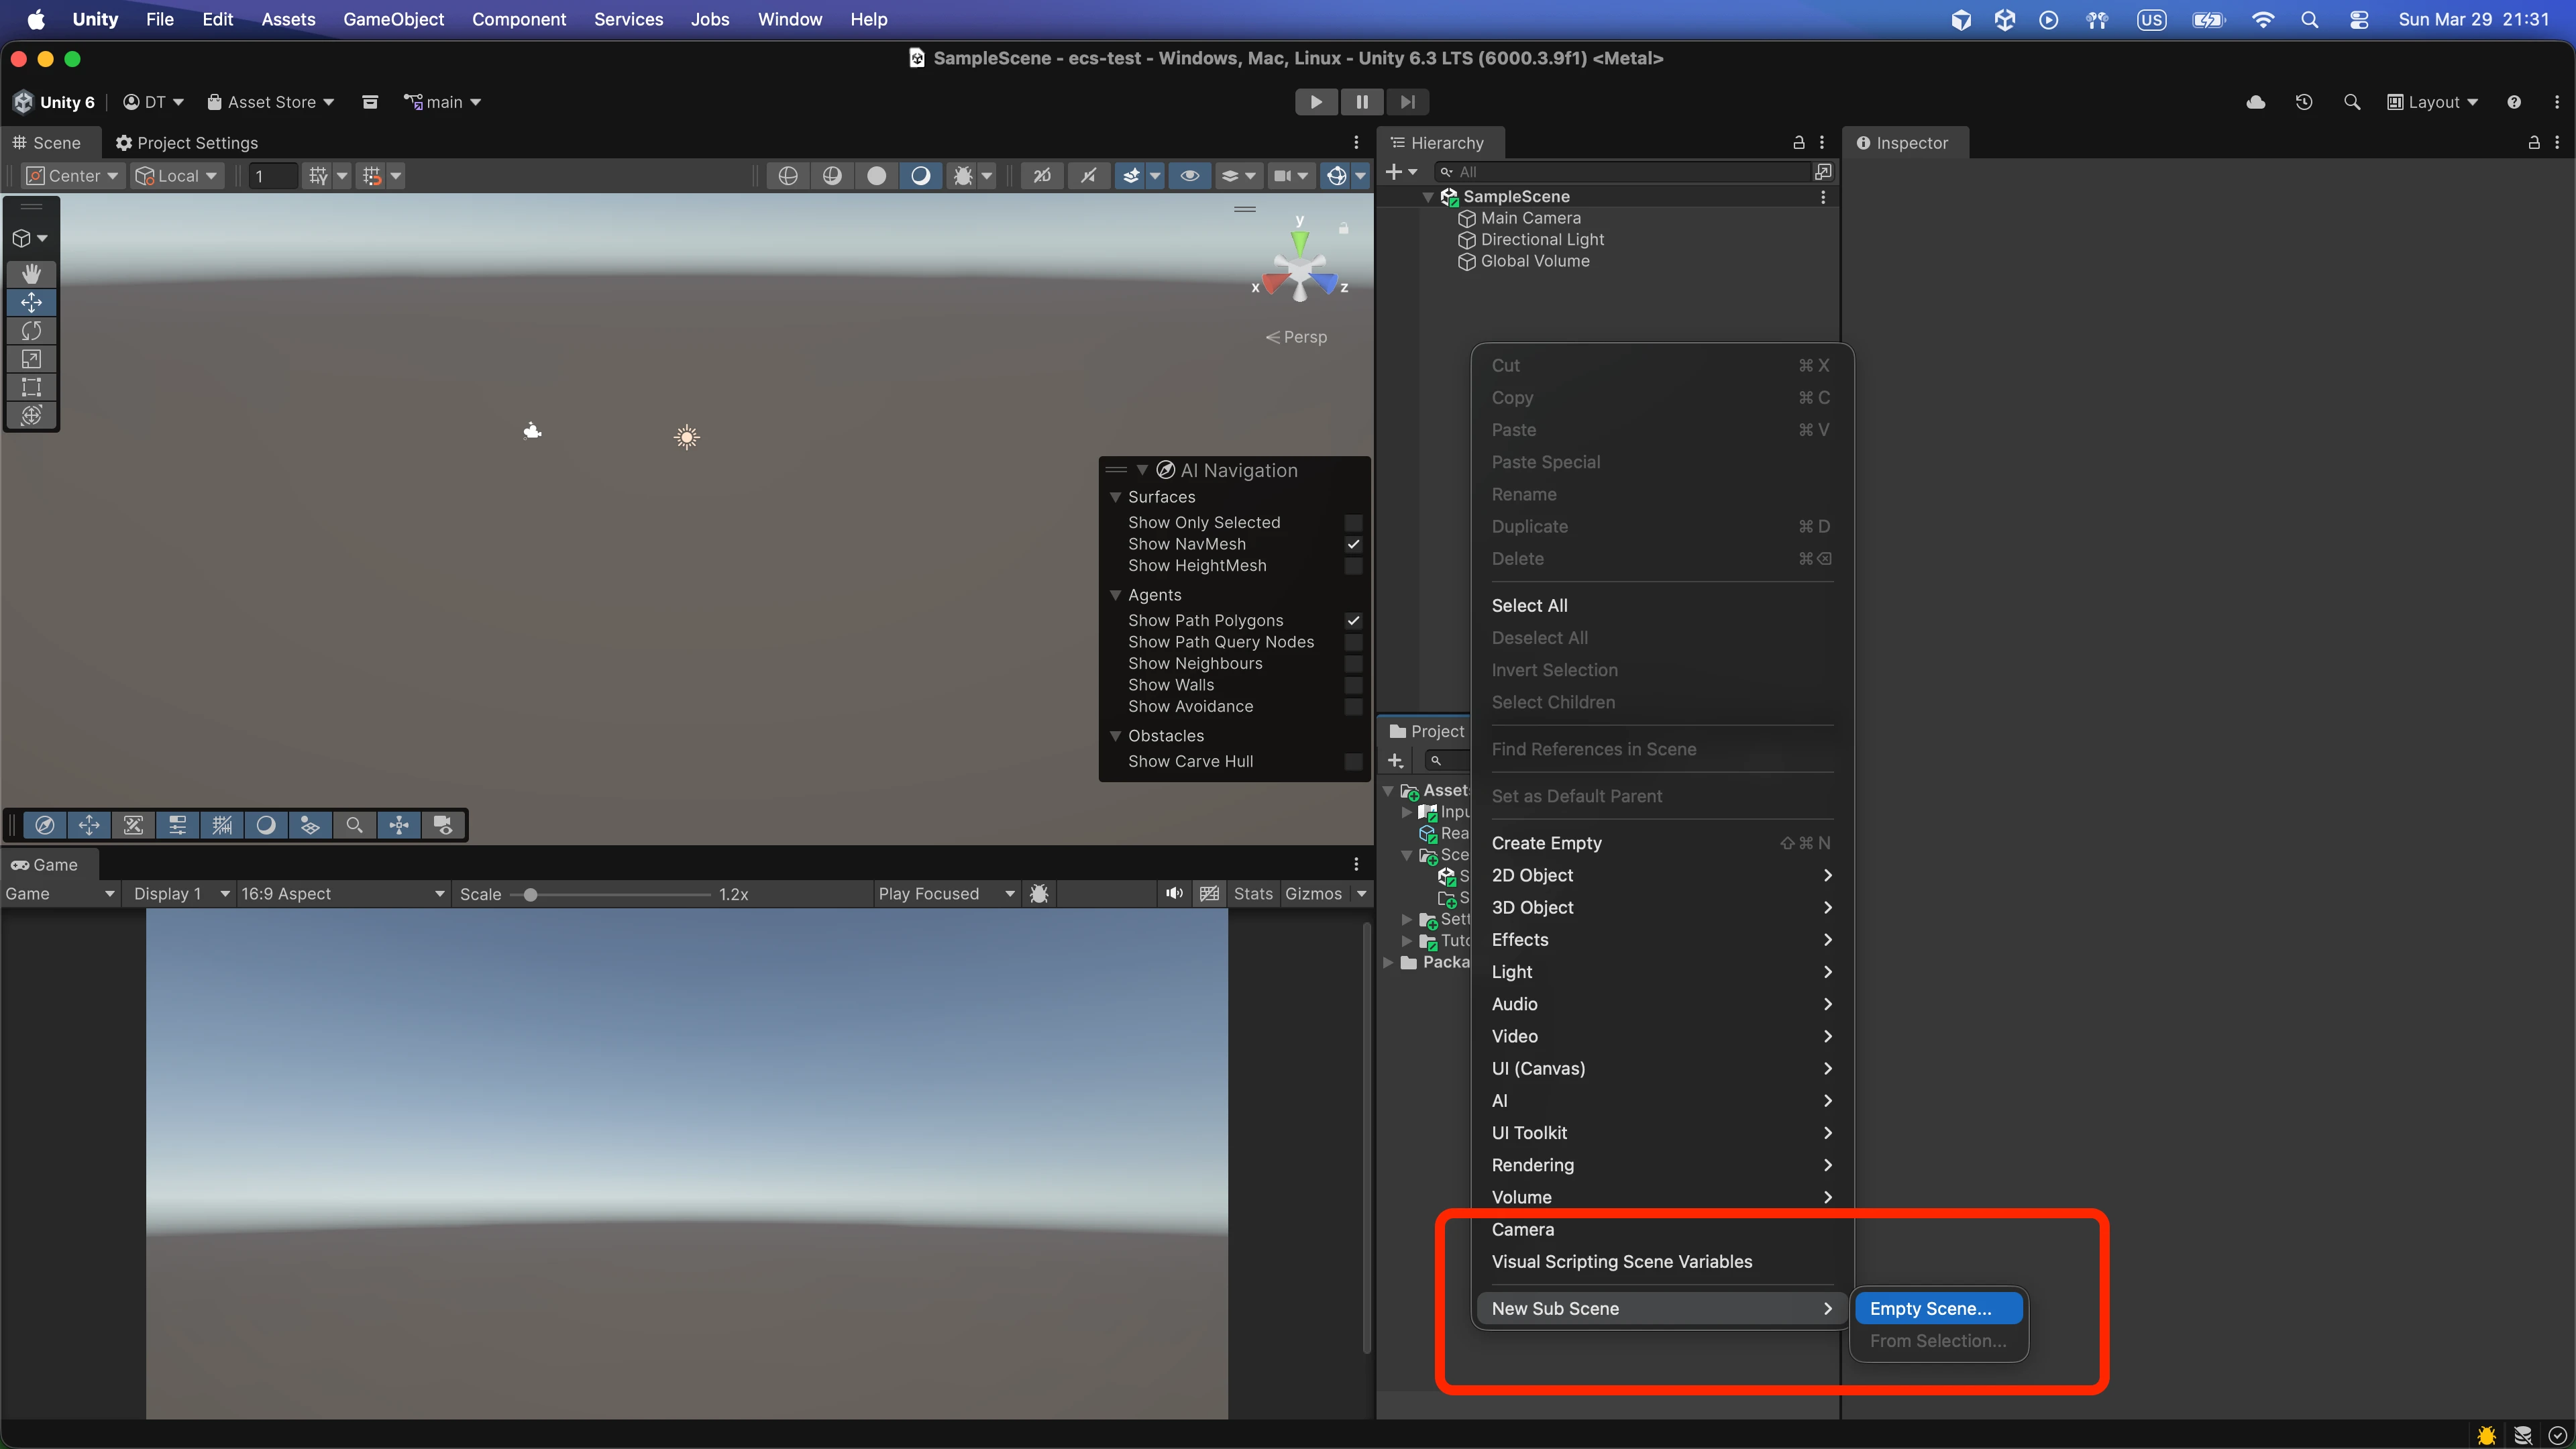Screen dimensions: 2576x1449
Task: Click the Stats button in Game view
Action: tap(1253, 893)
